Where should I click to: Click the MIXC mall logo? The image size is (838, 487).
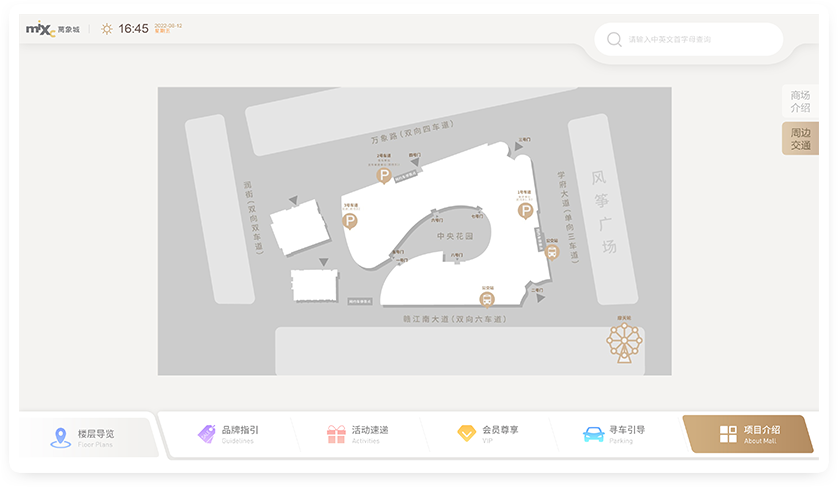(49, 29)
